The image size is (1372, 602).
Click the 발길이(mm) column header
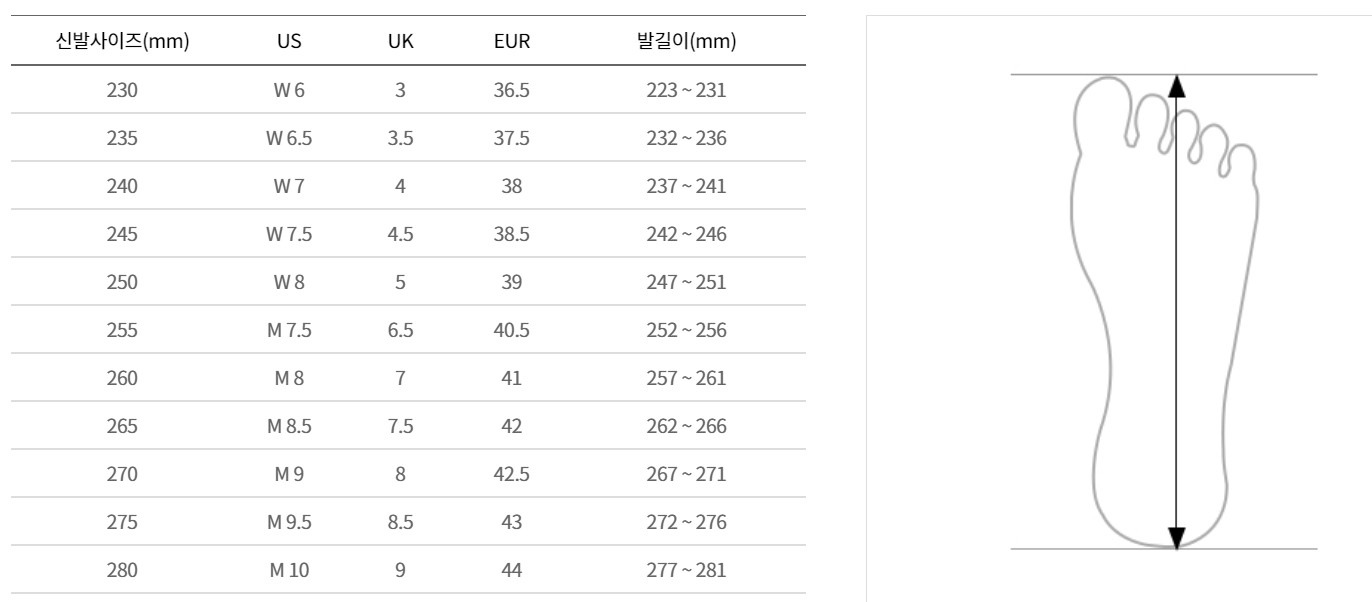click(x=685, y=42)
